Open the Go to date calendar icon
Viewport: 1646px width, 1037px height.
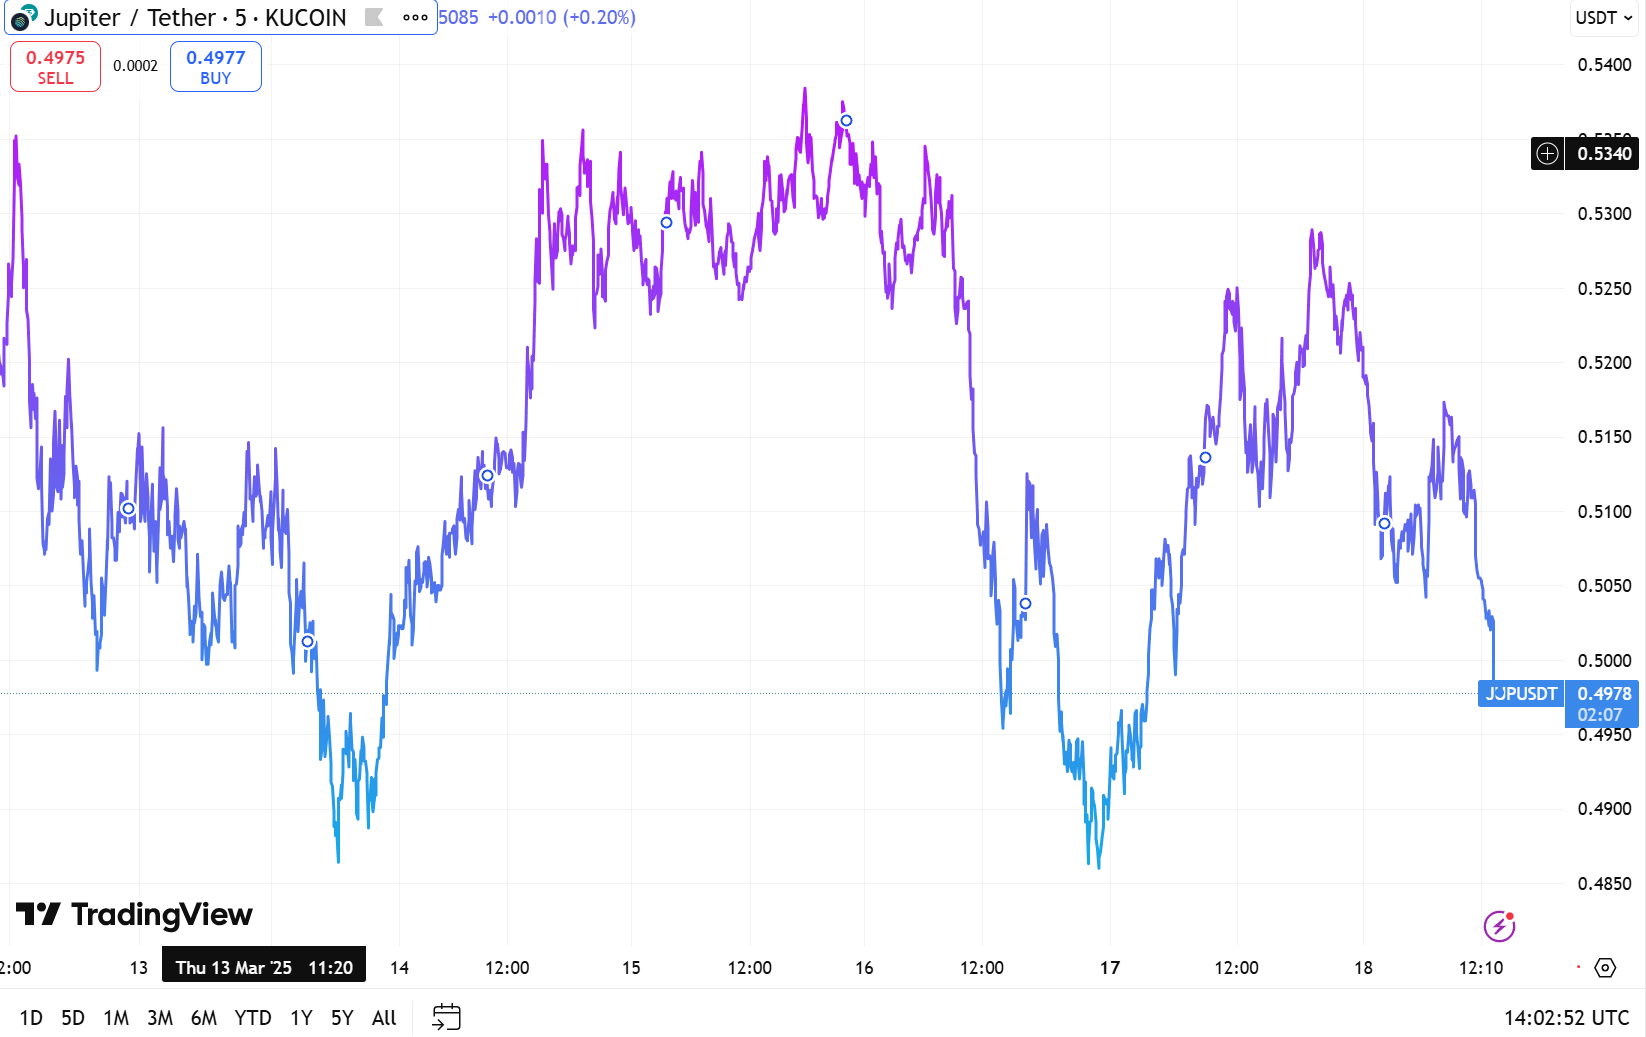click(x=446, y=1017)
